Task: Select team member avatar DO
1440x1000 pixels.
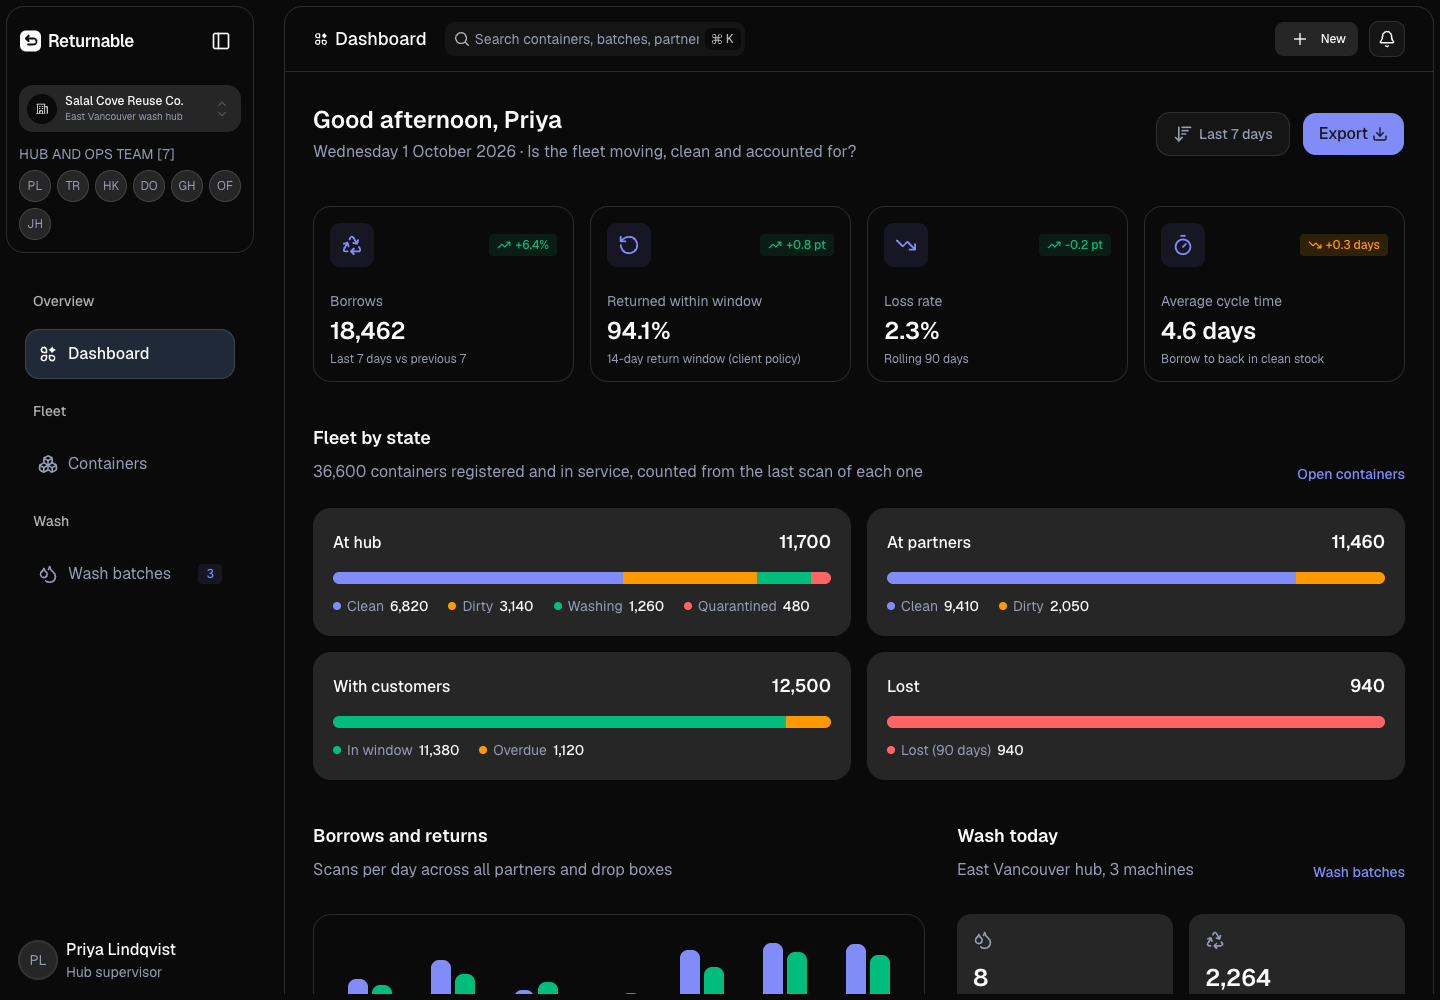Action: [x=149, y=186]
